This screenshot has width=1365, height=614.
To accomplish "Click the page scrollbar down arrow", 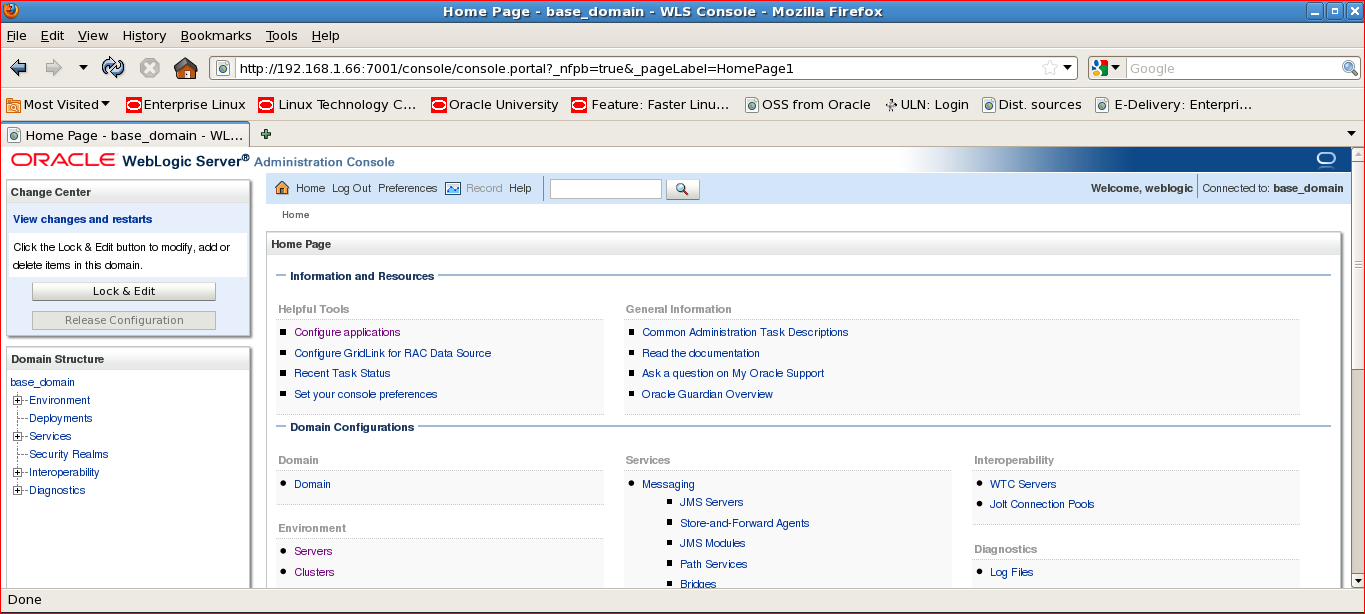I will point(1357,580).
